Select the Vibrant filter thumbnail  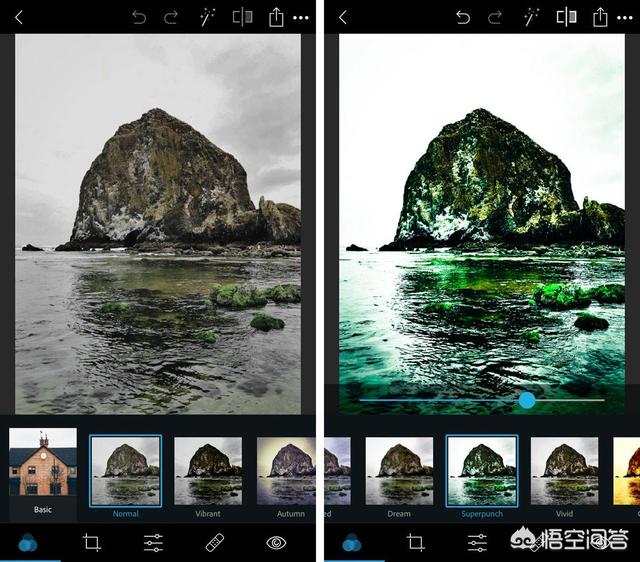pos(208,471)
